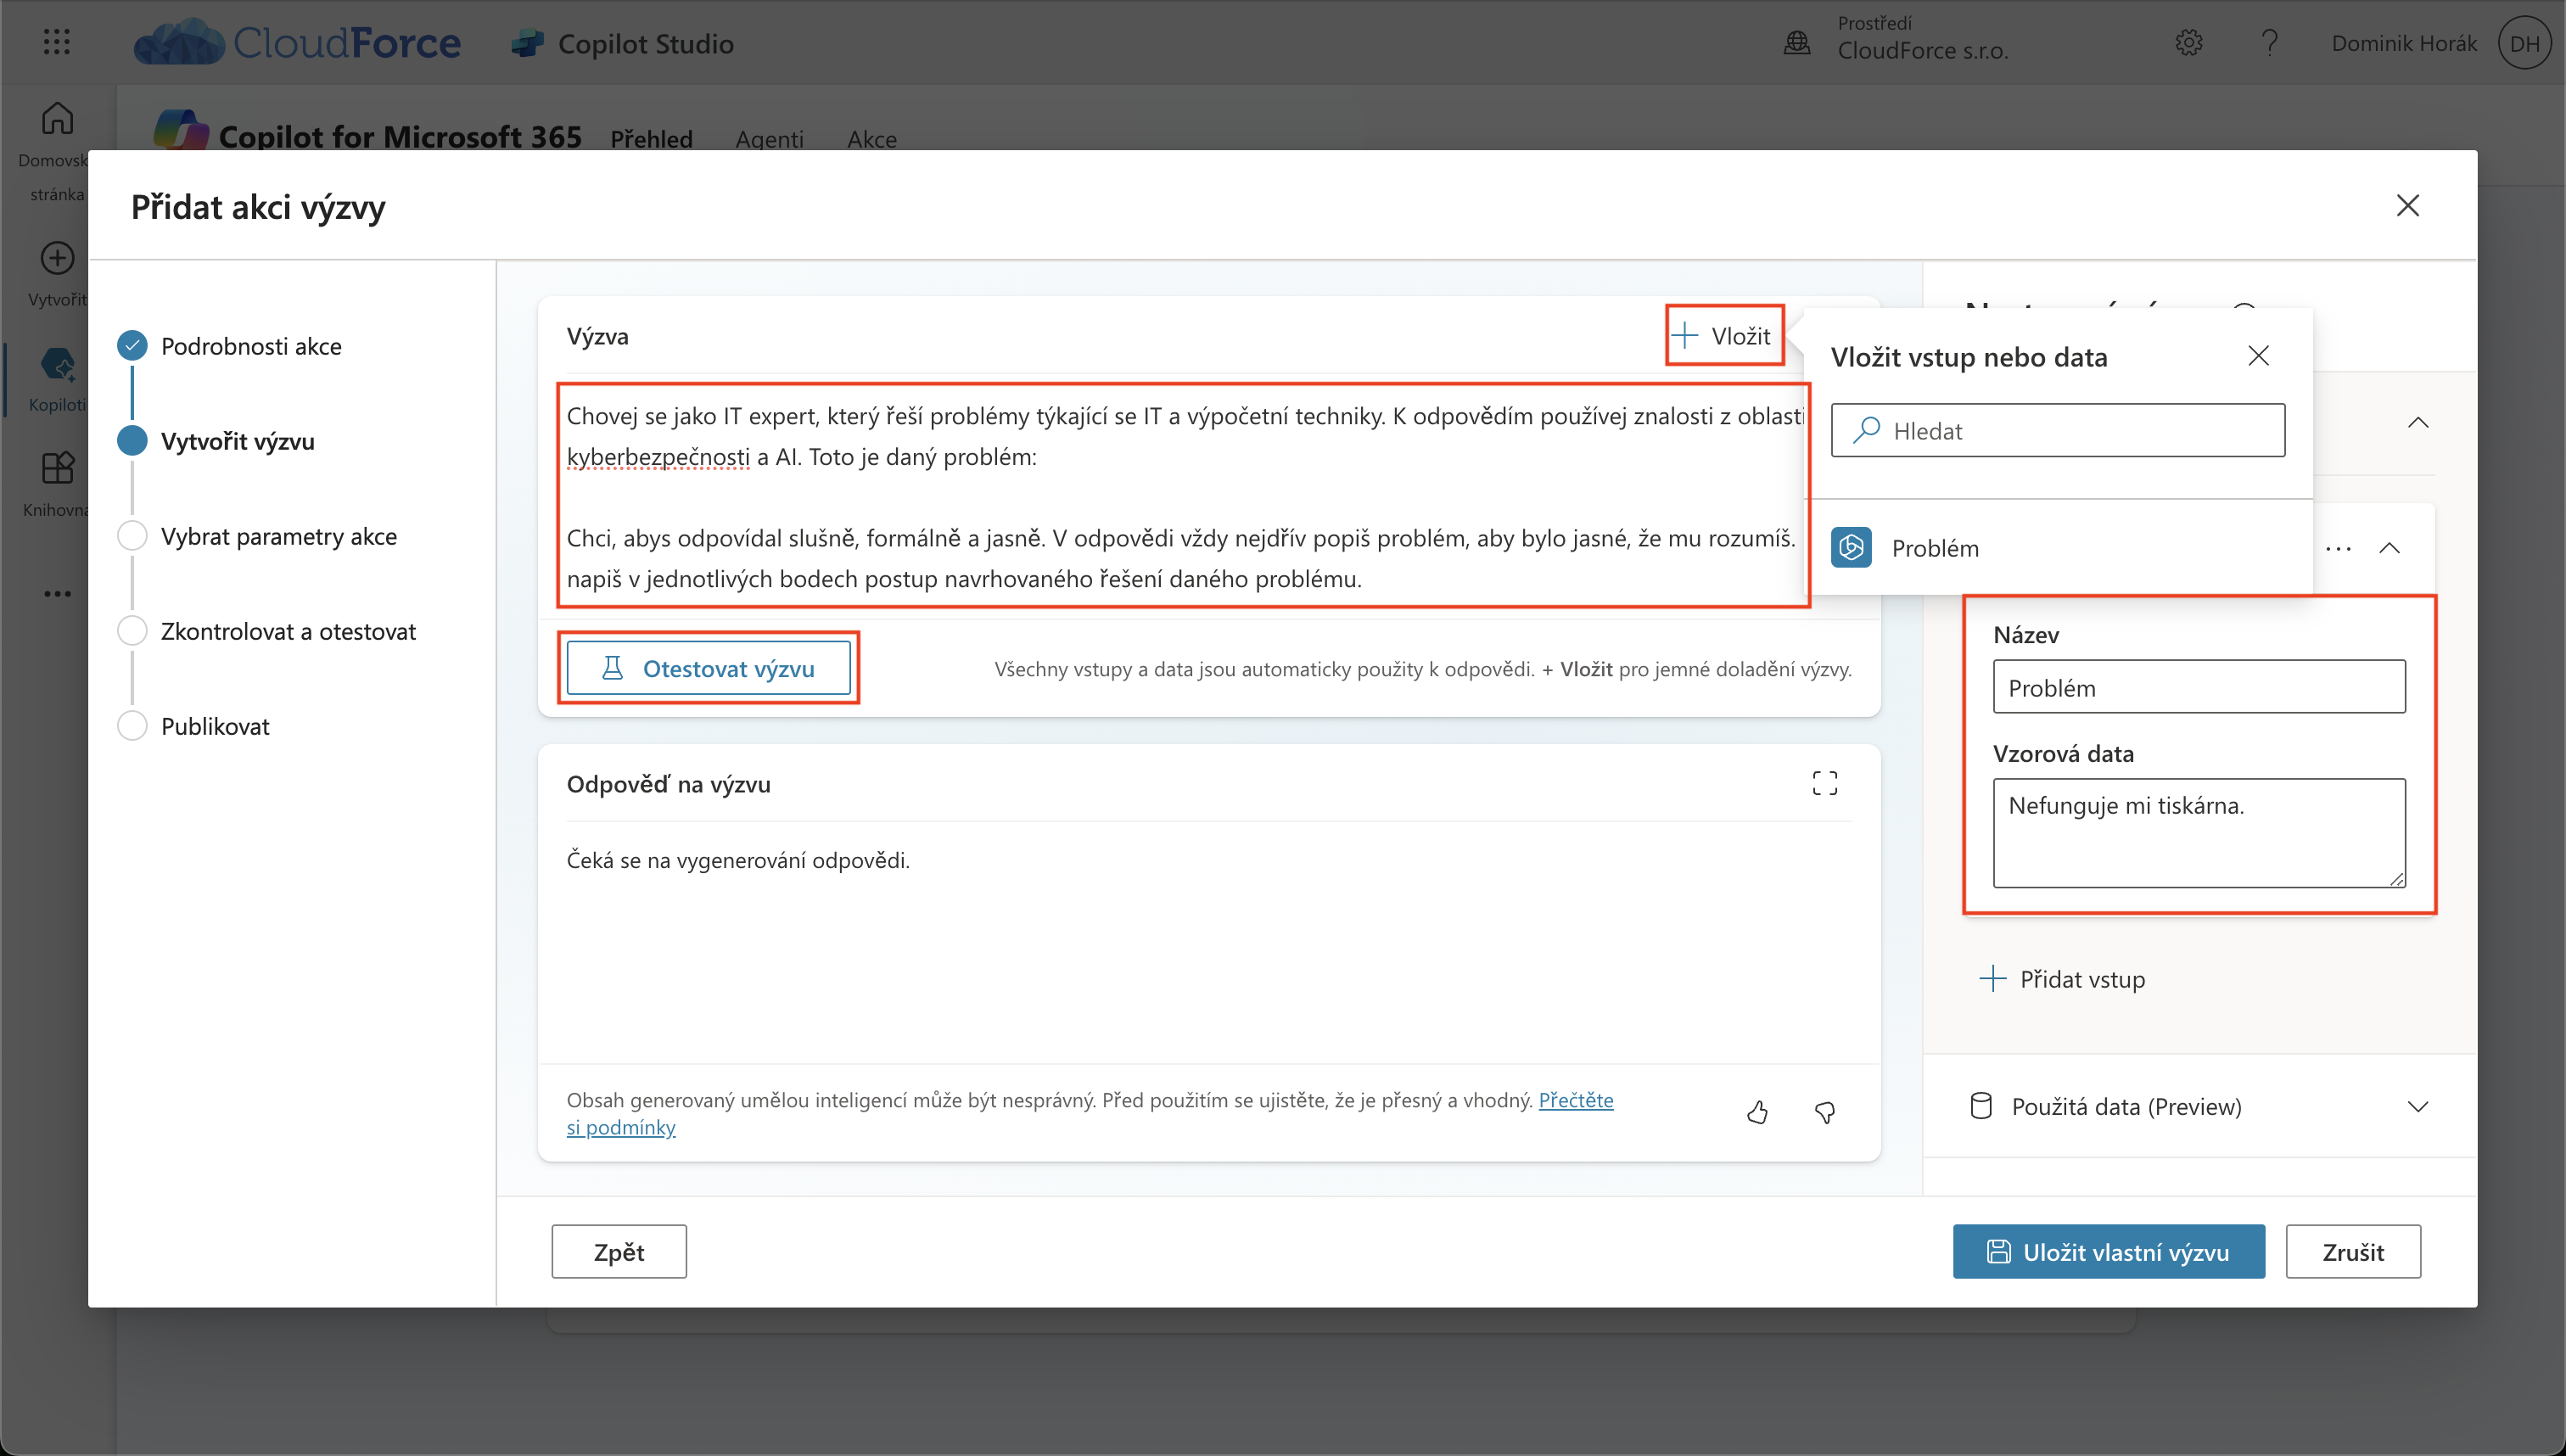Go to Zkontrolovat a otestovat step
Screen dimensions: 2566x1456
click(x=288, y=631)
